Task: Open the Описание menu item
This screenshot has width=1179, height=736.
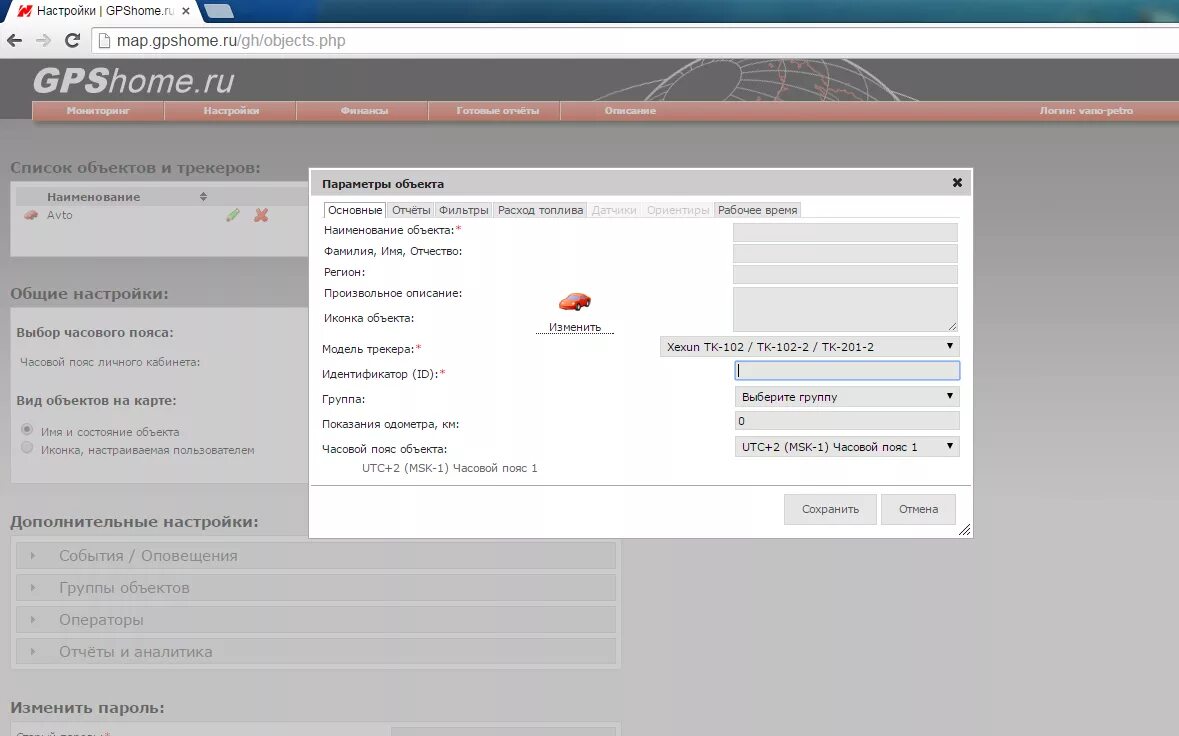Action: pyautogui.click(x=630, y=111)
